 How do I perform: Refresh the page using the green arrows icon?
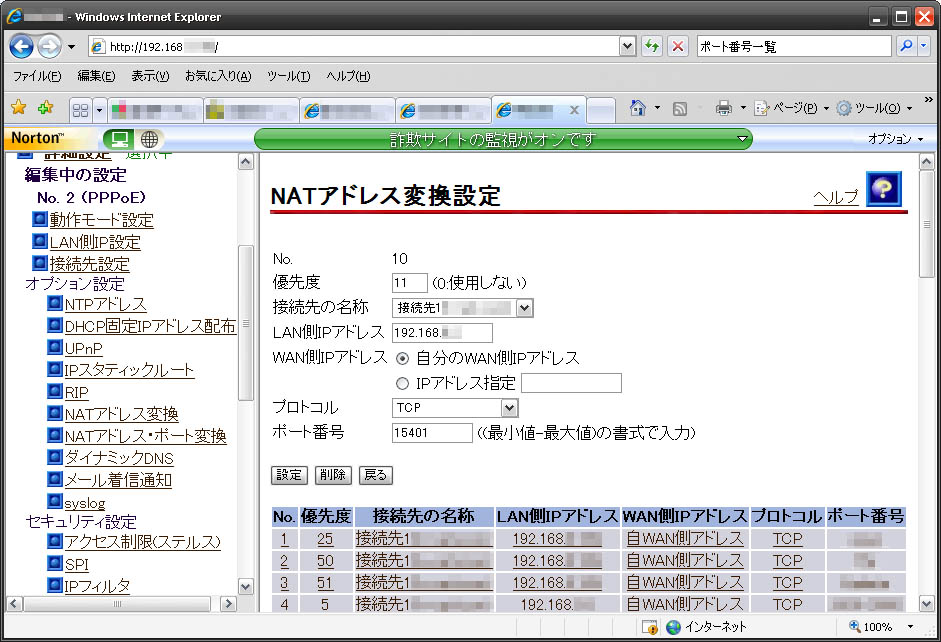[652, 46]
